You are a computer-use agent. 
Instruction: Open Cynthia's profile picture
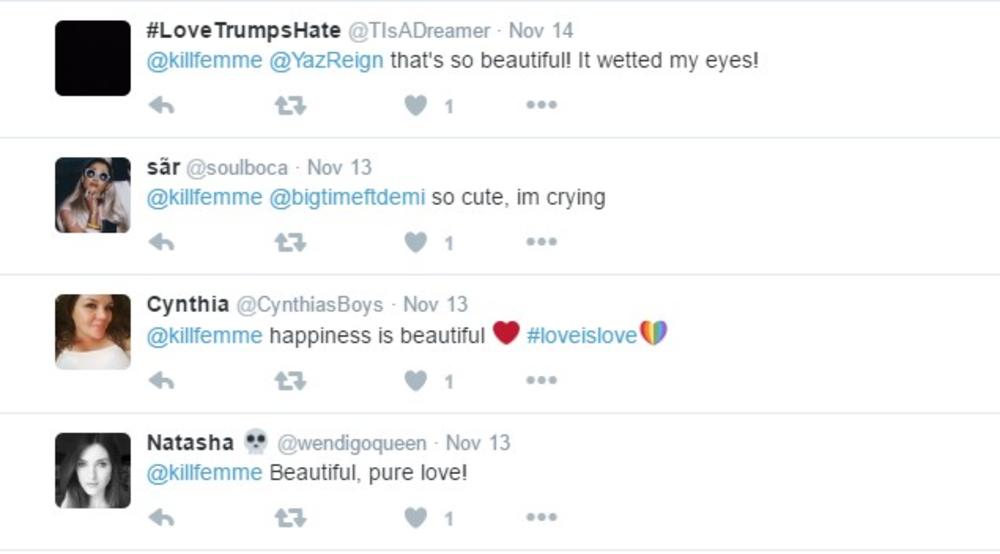pos(93,332)
